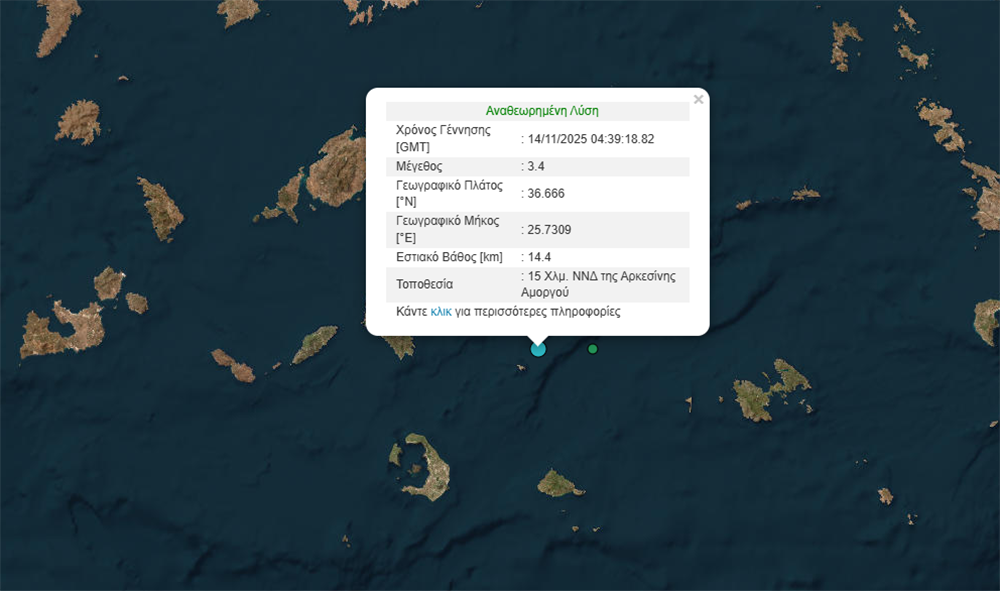Select the cyan earthquake epicenter marker
The width and height of the screenshot is (1000, 591).
click(538, 349)
